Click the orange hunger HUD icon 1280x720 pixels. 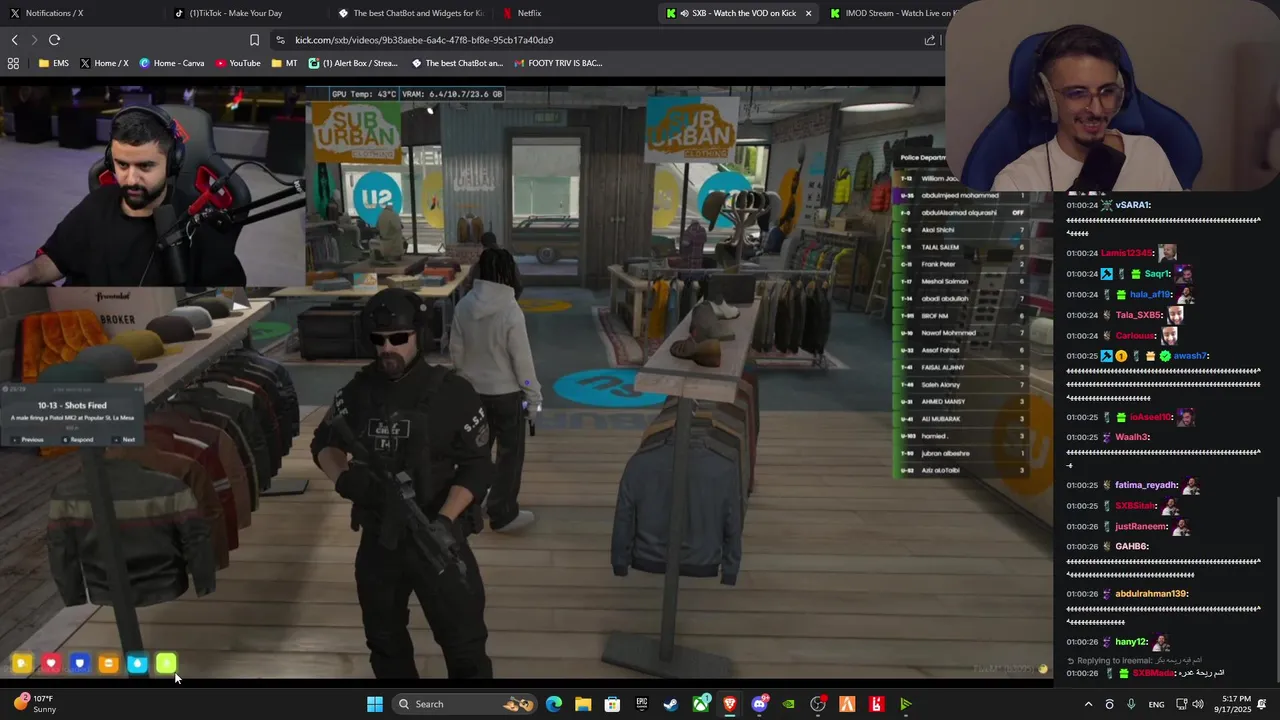click(109, 663)
